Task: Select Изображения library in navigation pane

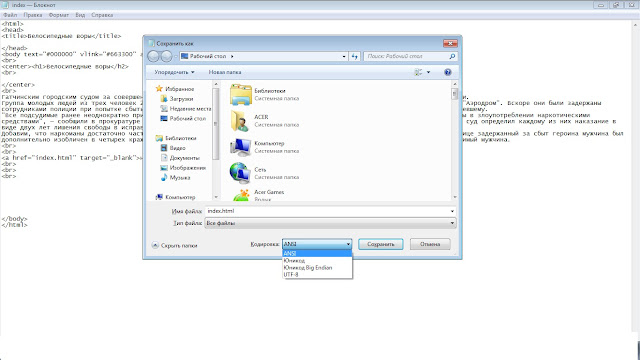Action: coord(188,168)
